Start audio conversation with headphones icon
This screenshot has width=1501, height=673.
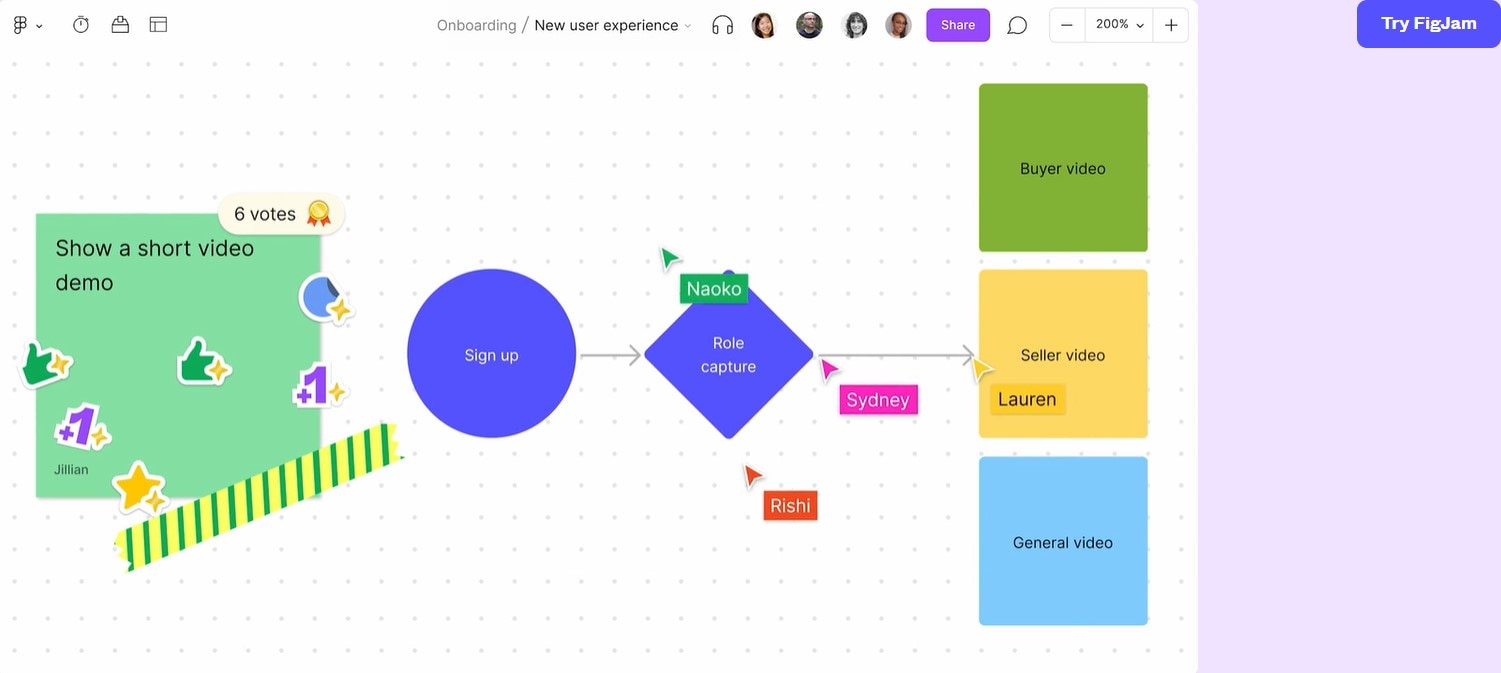click(x=722, y=25)
